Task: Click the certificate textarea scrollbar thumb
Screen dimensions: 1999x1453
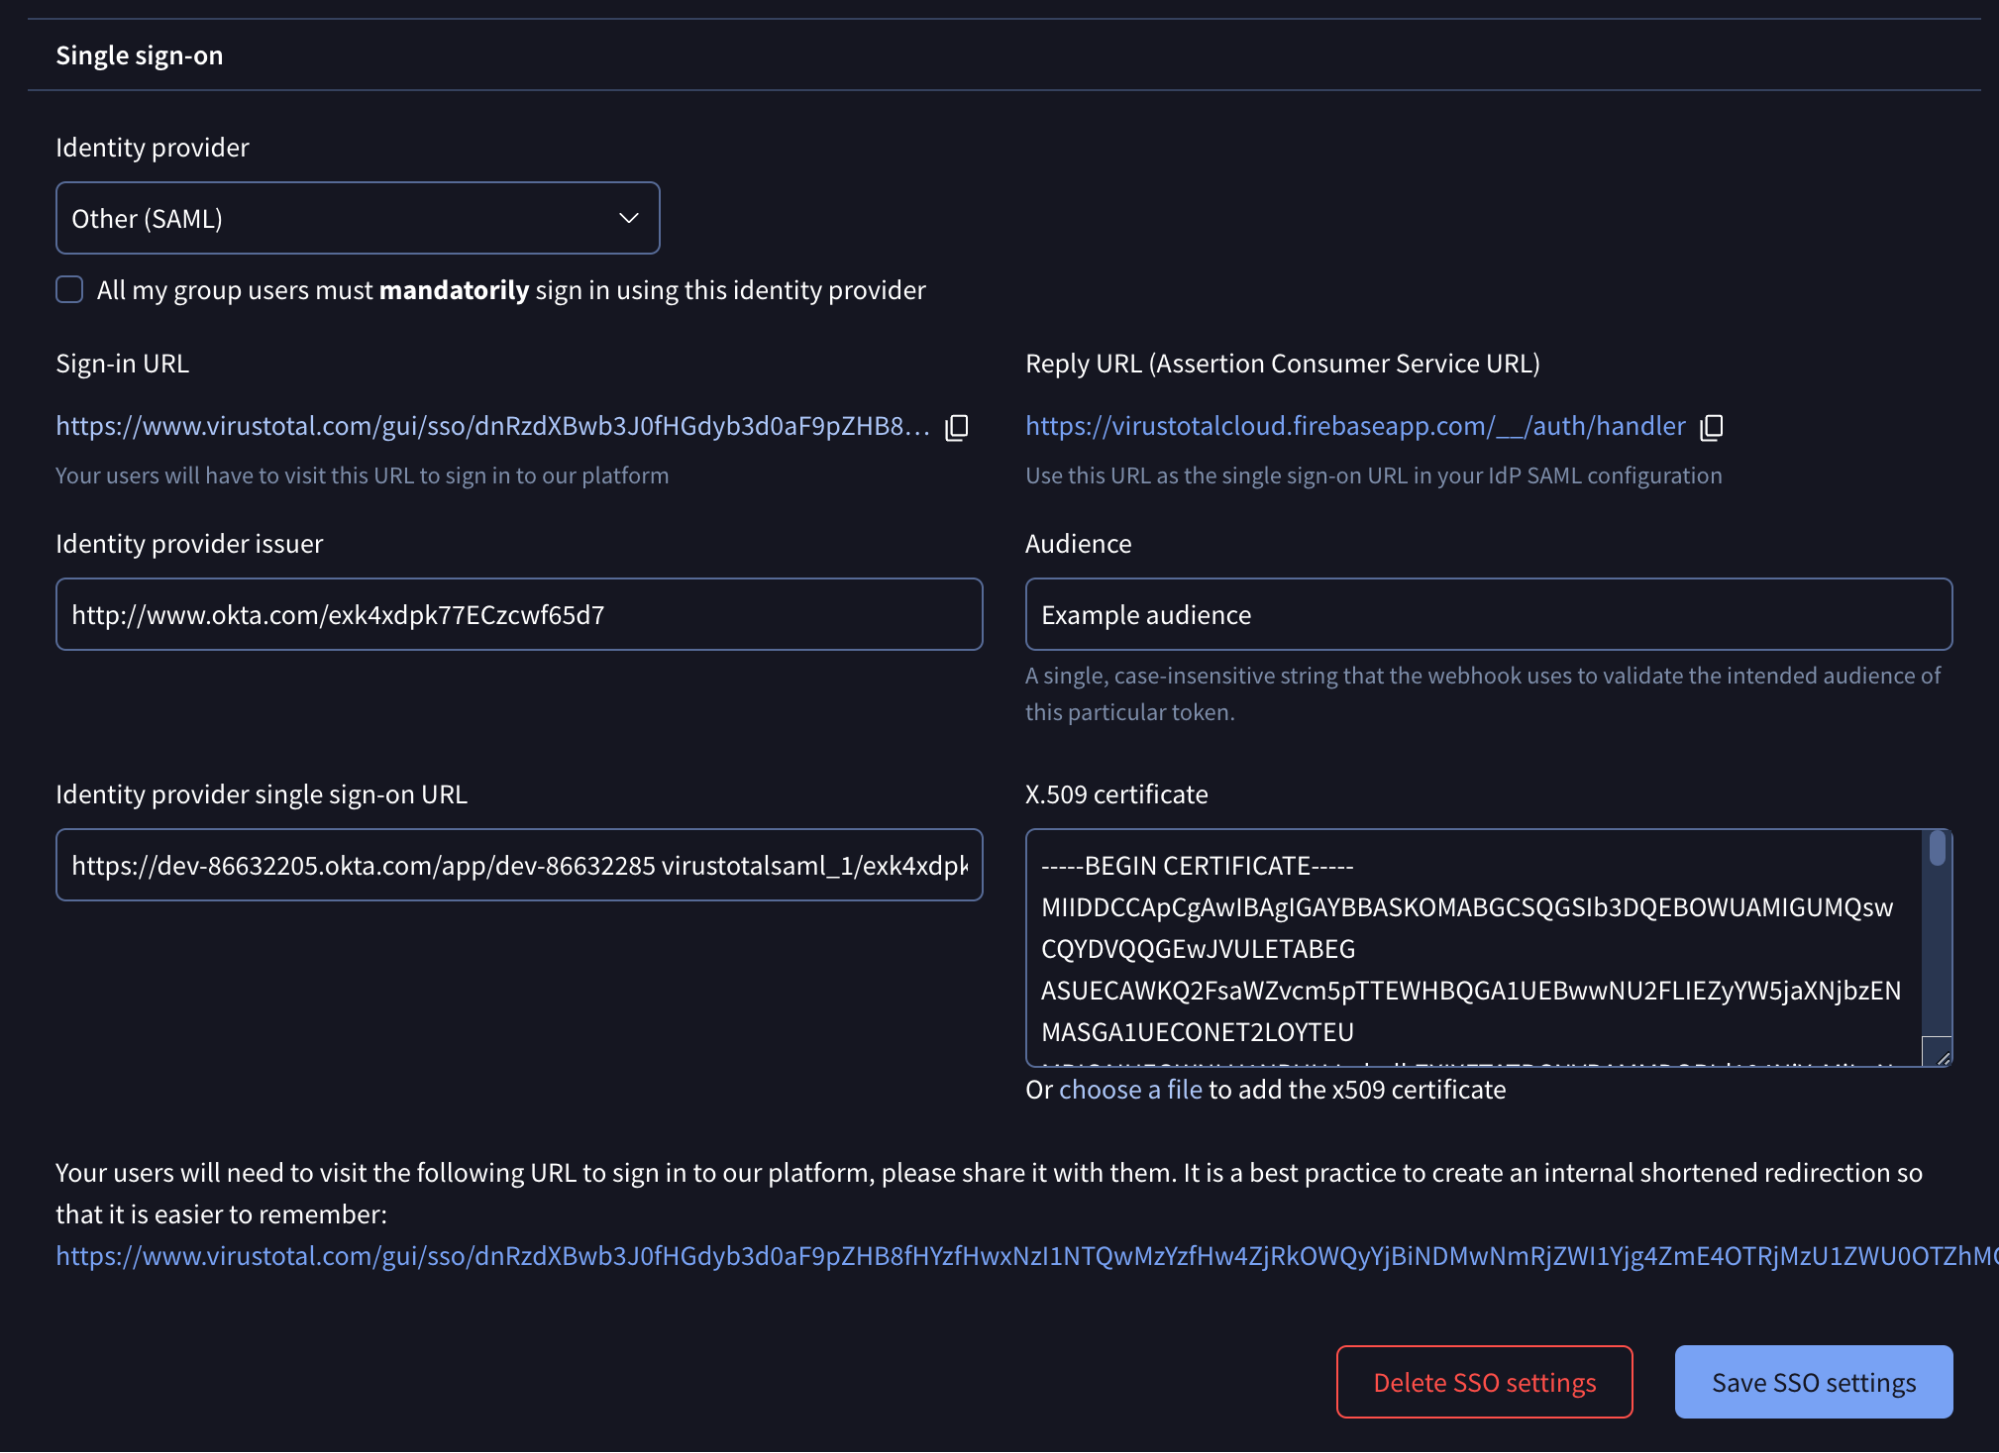Action: tap(1937, 849)
